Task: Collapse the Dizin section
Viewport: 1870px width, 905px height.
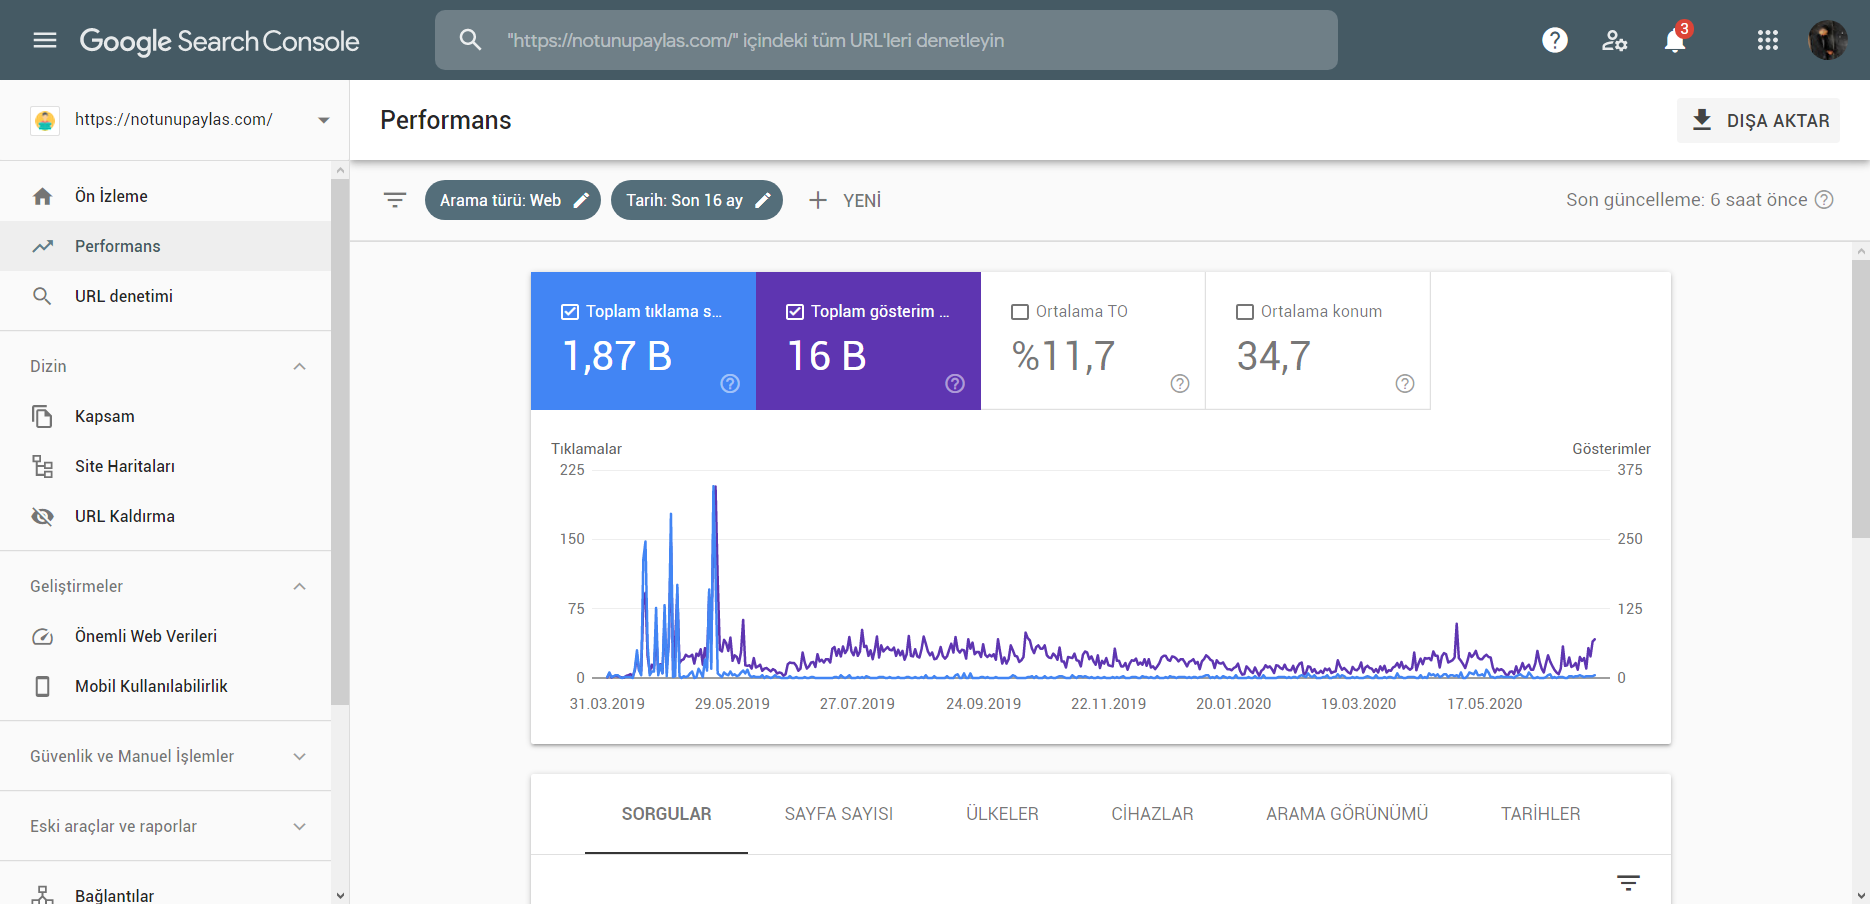Action: pos(299,366)
